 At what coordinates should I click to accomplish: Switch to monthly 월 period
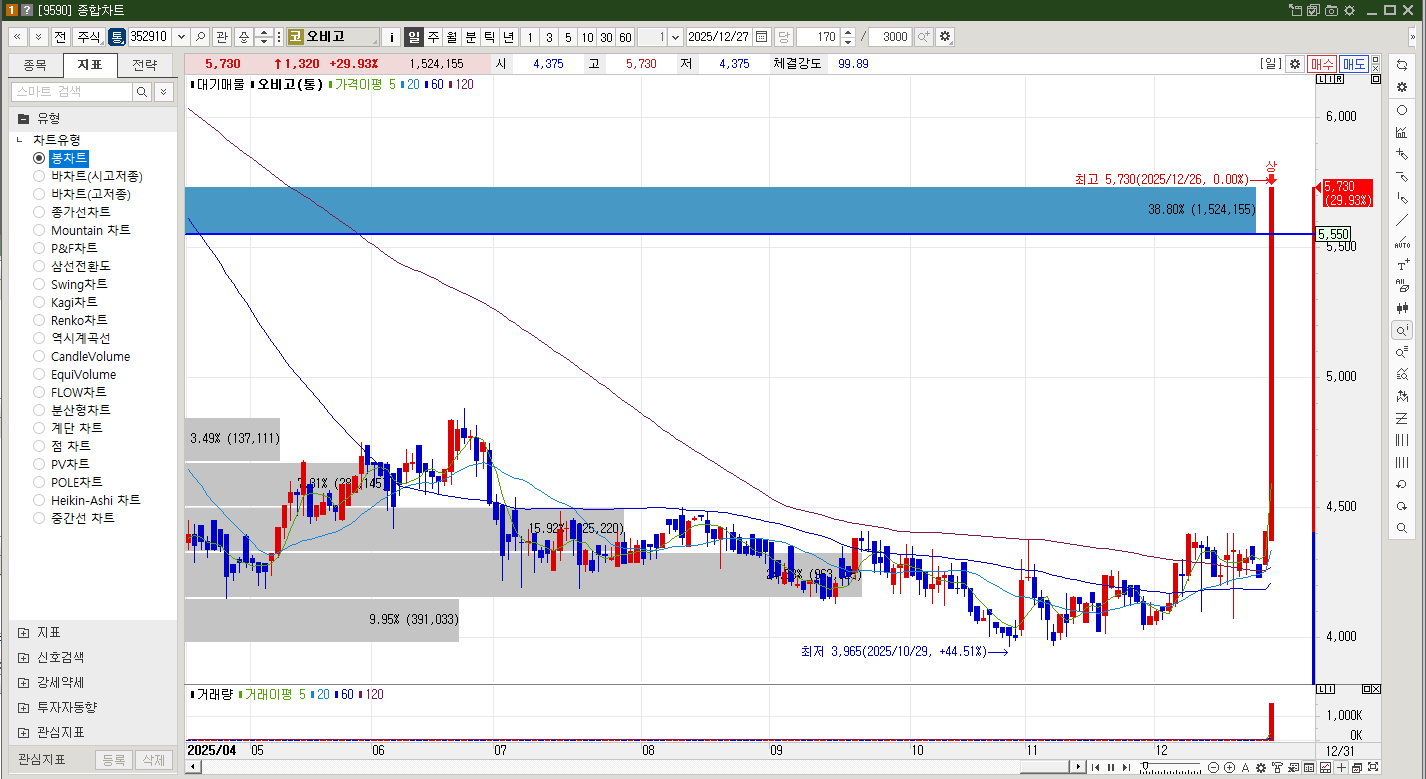point(452,37)
